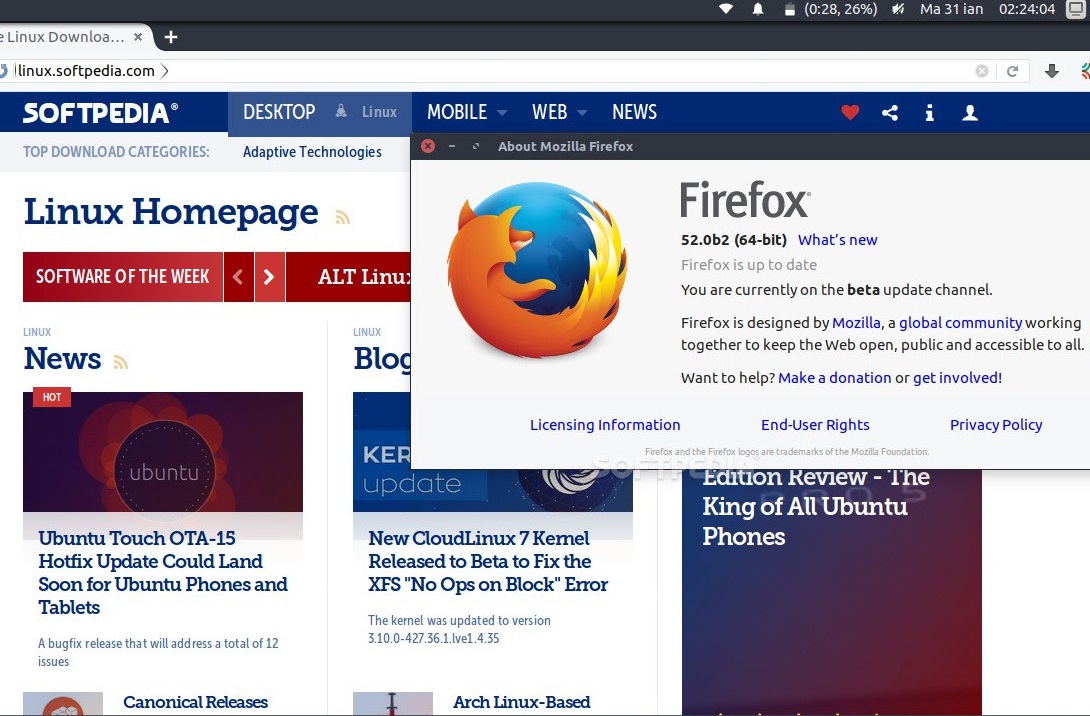Viewport: 1090px width, 716px height.
Task: Click the share icon in Softpedia header
Action: (x=890, y=112)
